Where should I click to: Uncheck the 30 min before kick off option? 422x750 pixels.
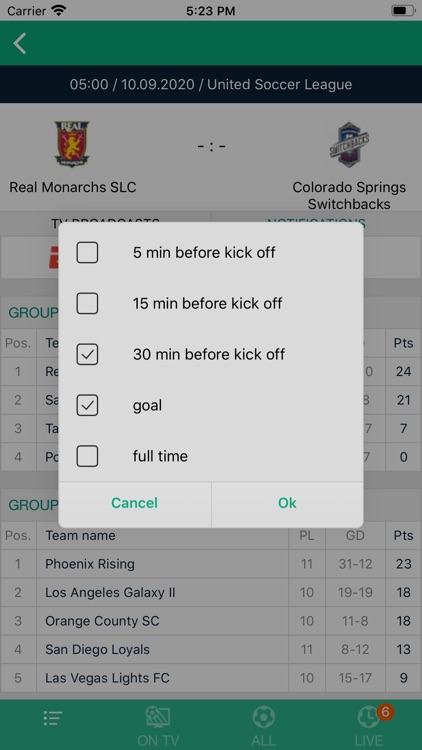pos(87,354)
